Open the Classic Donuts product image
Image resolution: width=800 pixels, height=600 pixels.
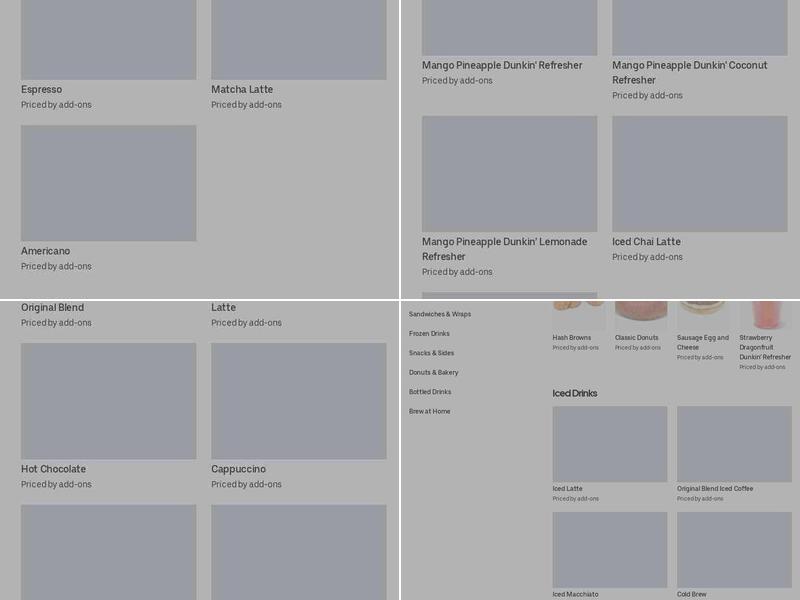coord(641,314)
